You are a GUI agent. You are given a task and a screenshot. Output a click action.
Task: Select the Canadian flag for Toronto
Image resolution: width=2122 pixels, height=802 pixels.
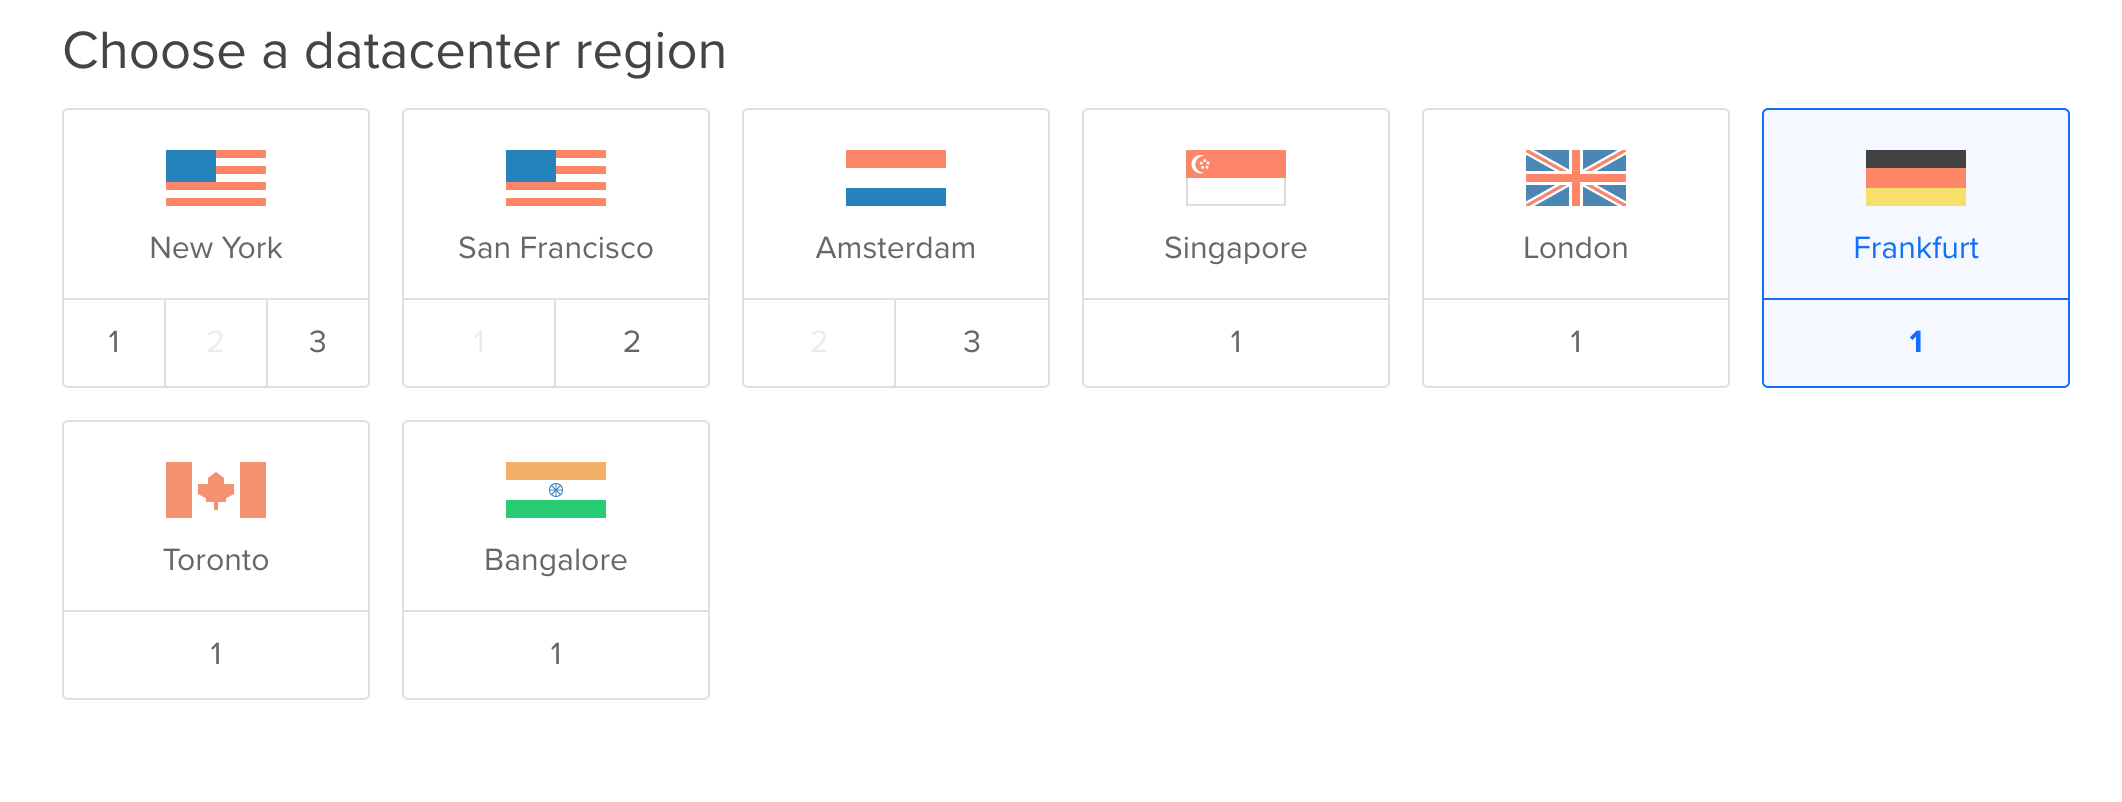pos(216,490)
